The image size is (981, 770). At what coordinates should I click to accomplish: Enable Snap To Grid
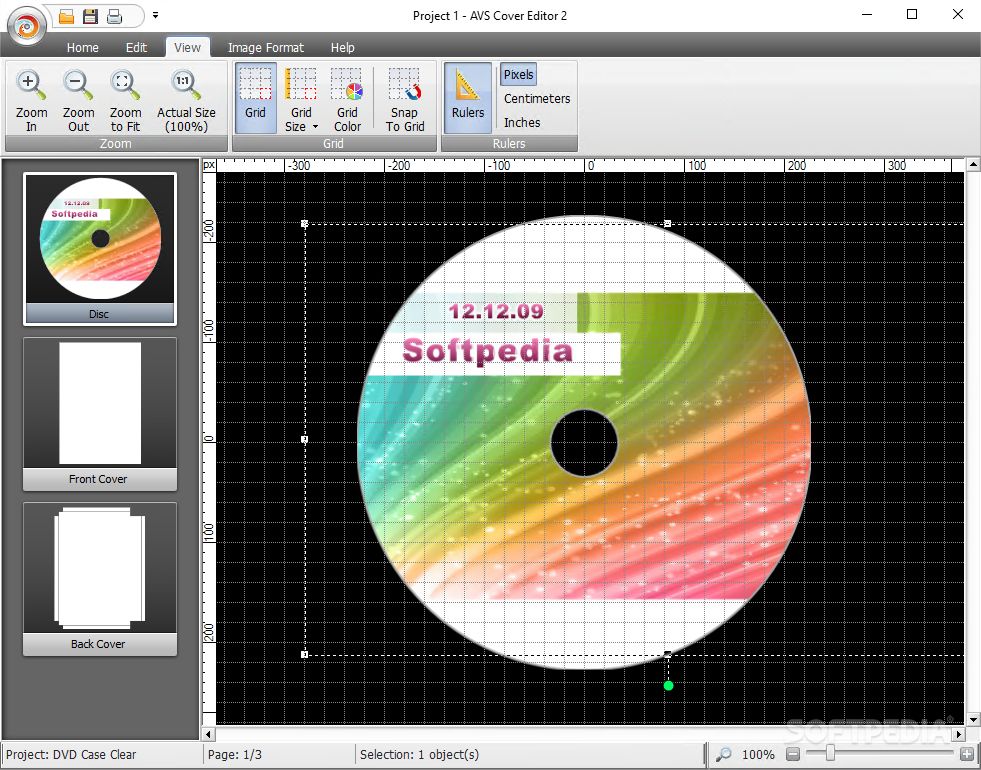pyautogui.click(x=404, y=98)
